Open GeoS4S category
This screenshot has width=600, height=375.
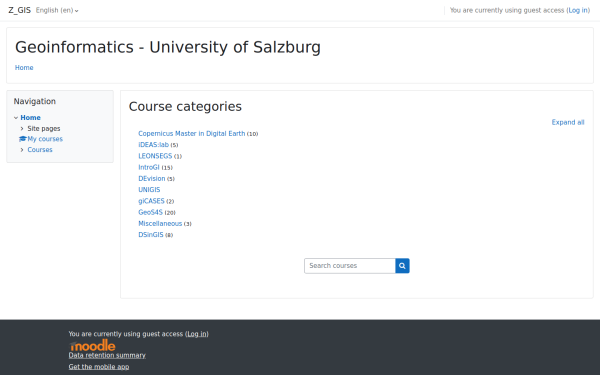150,212
